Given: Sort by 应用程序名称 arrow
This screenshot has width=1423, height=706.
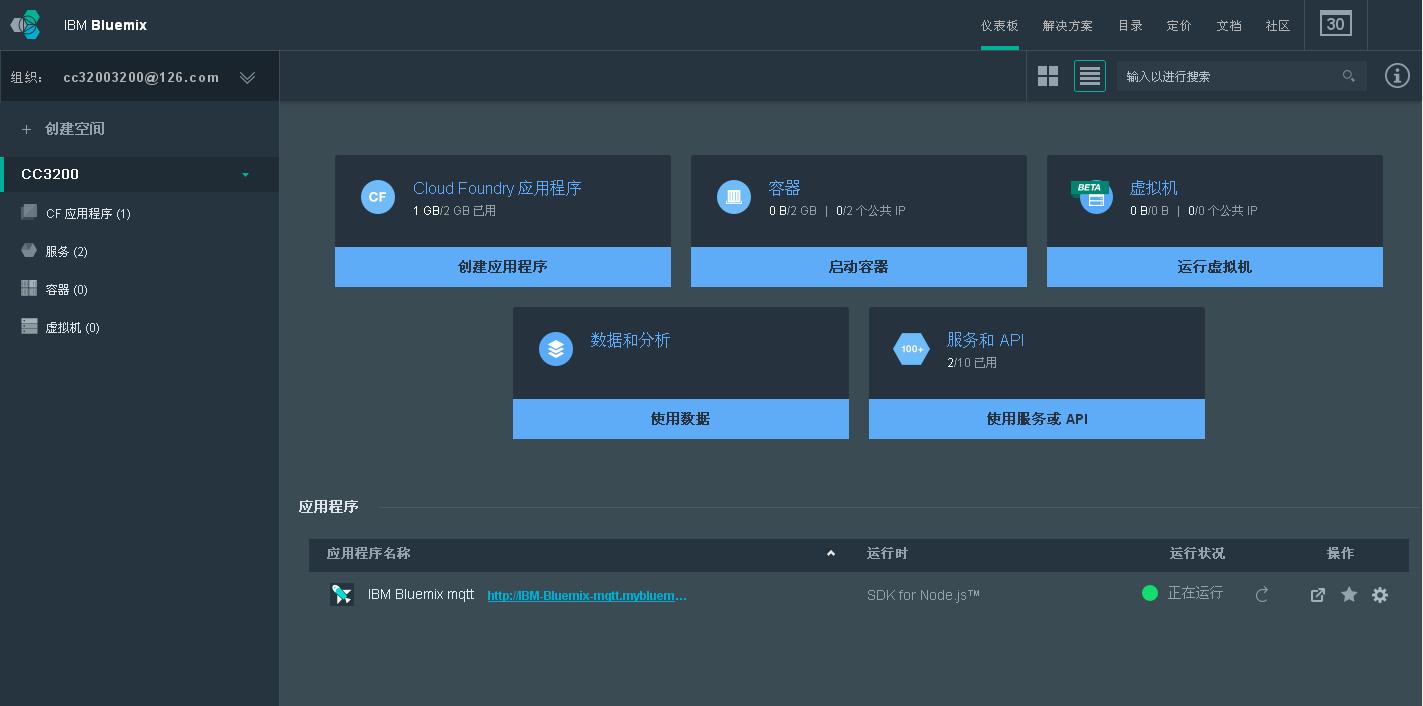Looking at the screenshot, I should pos(830,553).
